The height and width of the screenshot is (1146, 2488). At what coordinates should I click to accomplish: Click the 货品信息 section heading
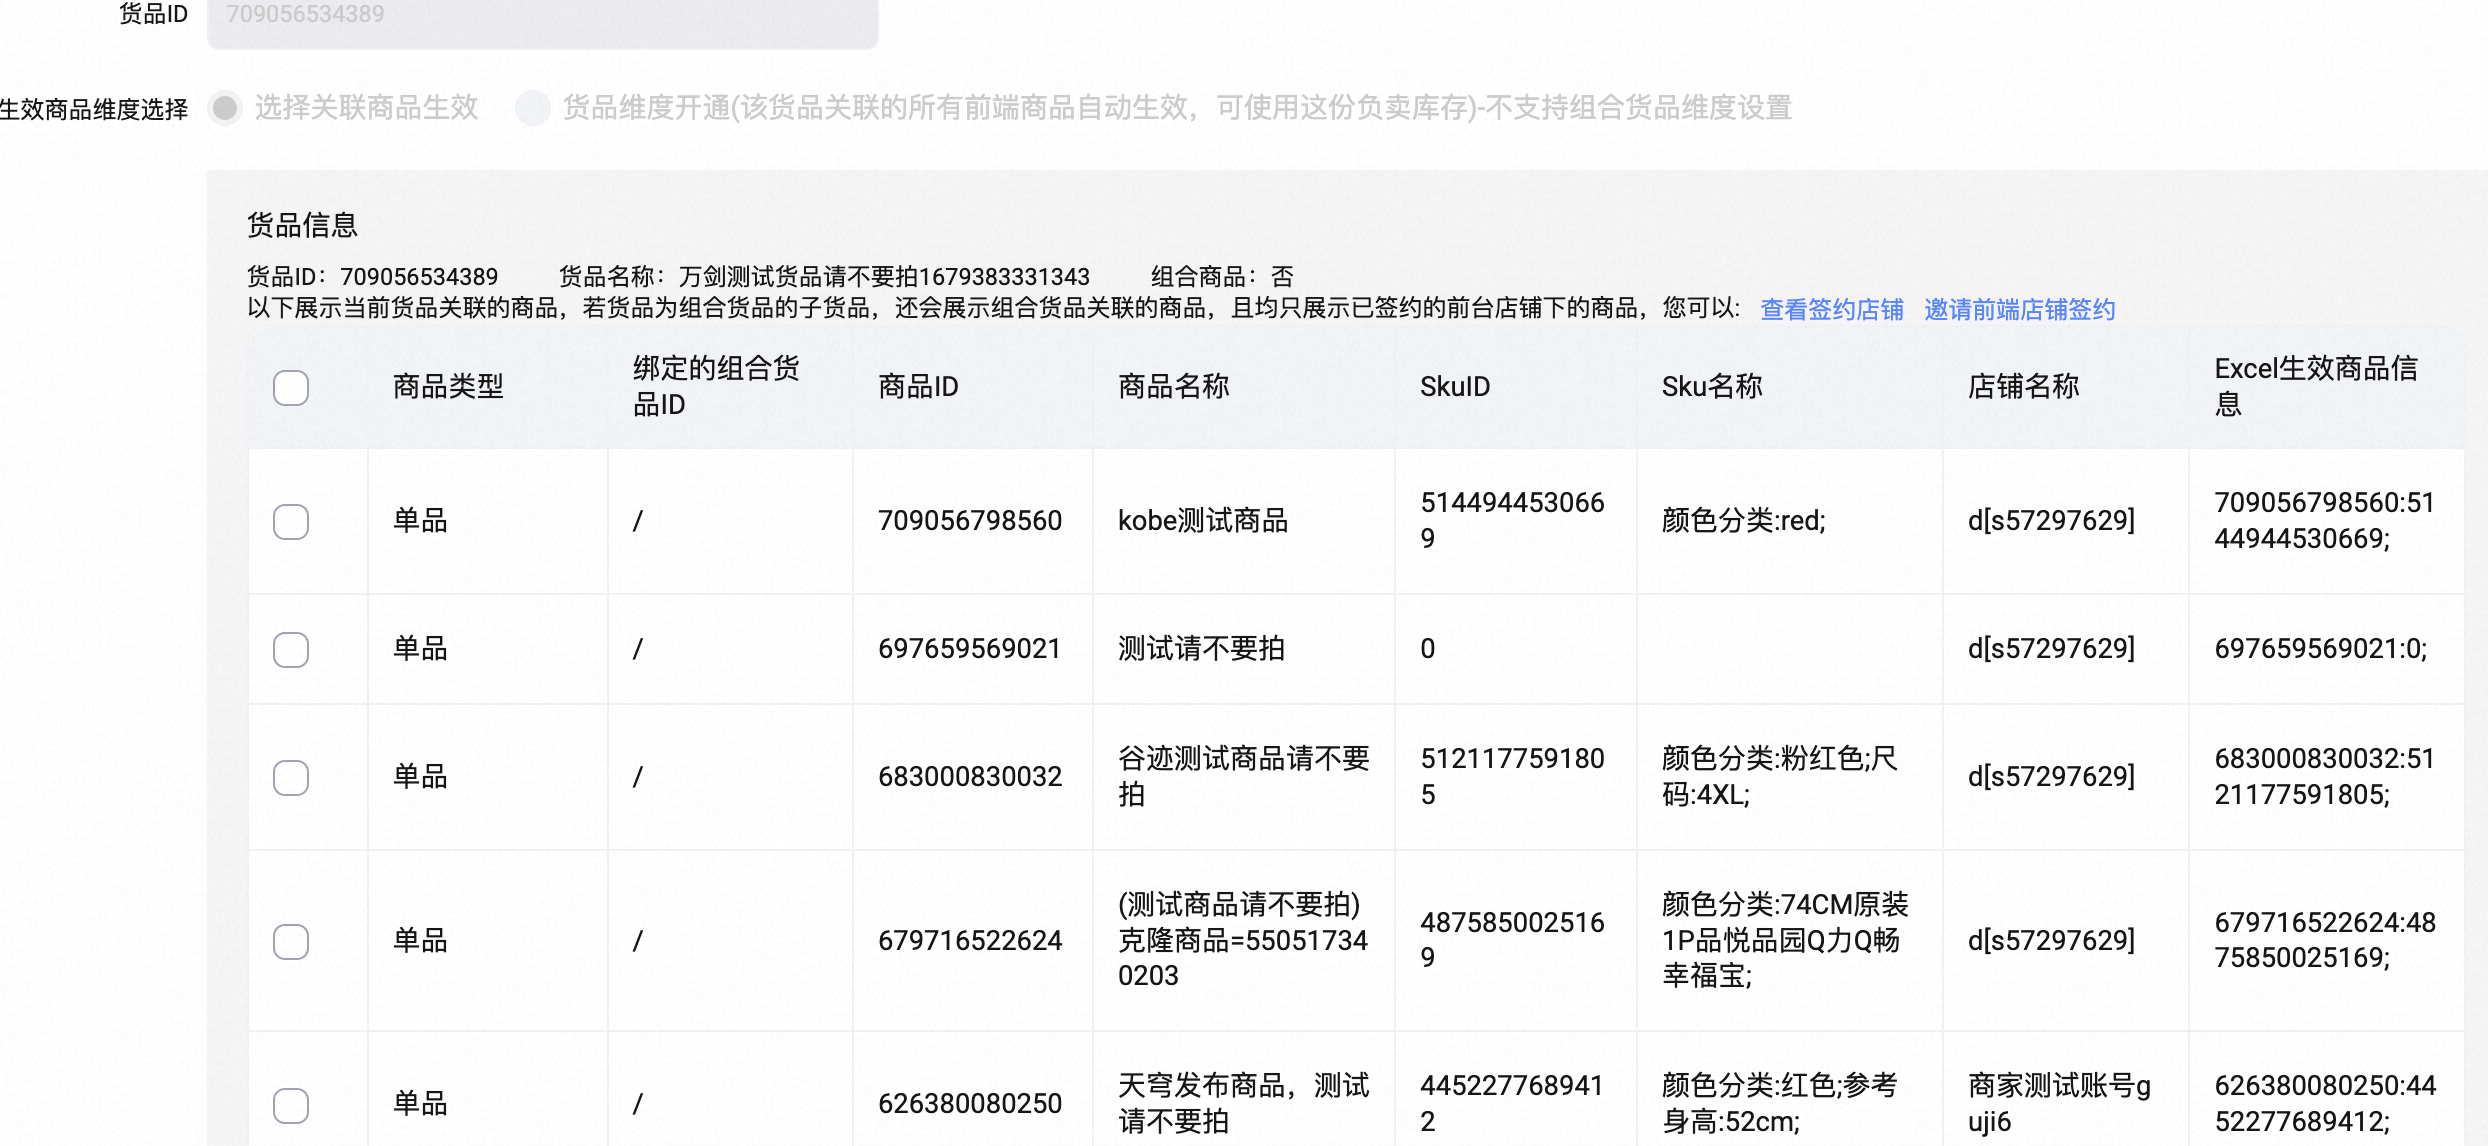pos(302,225)
